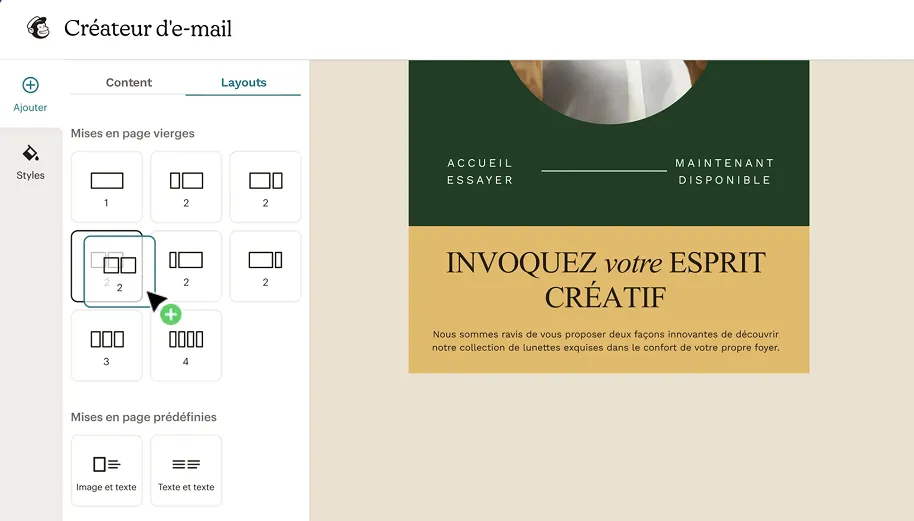Open the Styles paint bucket panel
This screenshot has width=914, height=521.
30,163
